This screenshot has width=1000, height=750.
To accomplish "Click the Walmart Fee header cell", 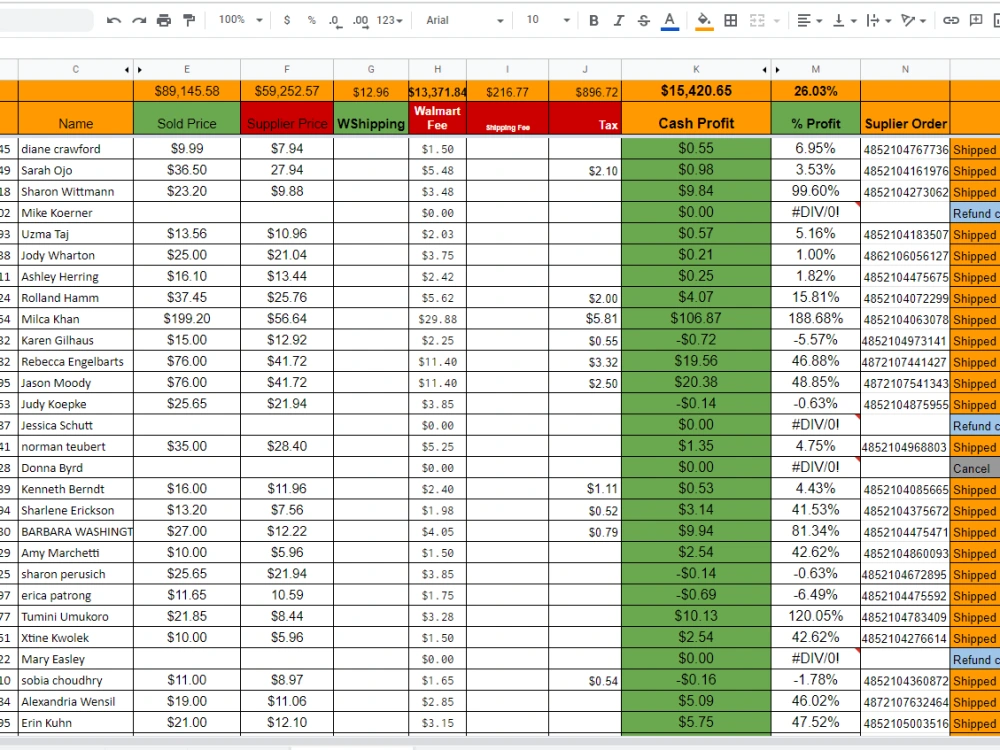I will pyautogui.click(x=438, y=119).
